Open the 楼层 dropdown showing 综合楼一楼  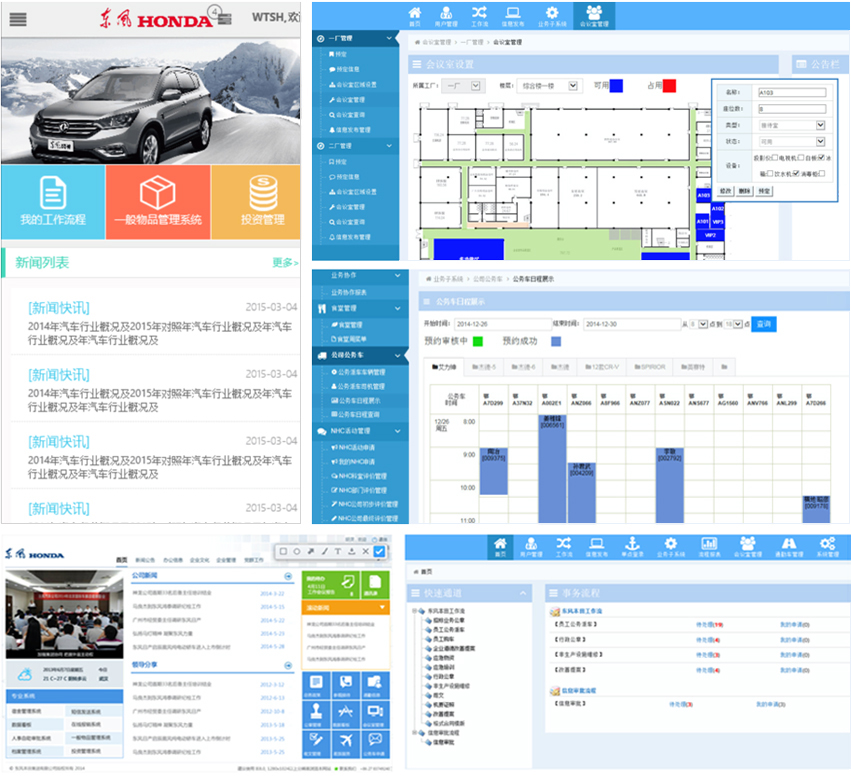tap(548, 86)
